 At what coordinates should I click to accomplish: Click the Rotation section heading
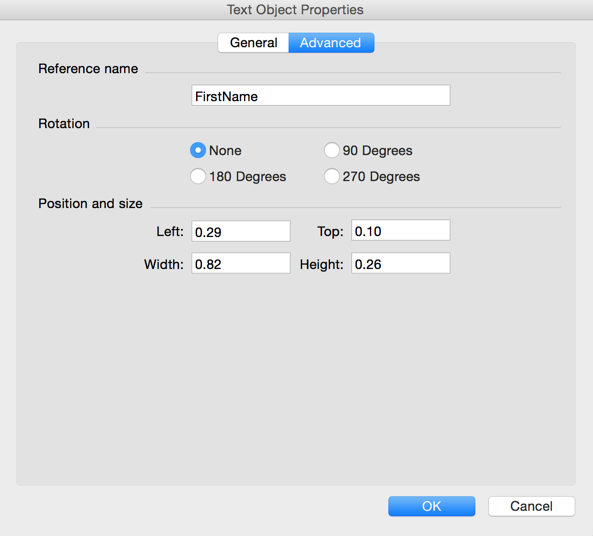pyautogui.click(x=64, y=124)
